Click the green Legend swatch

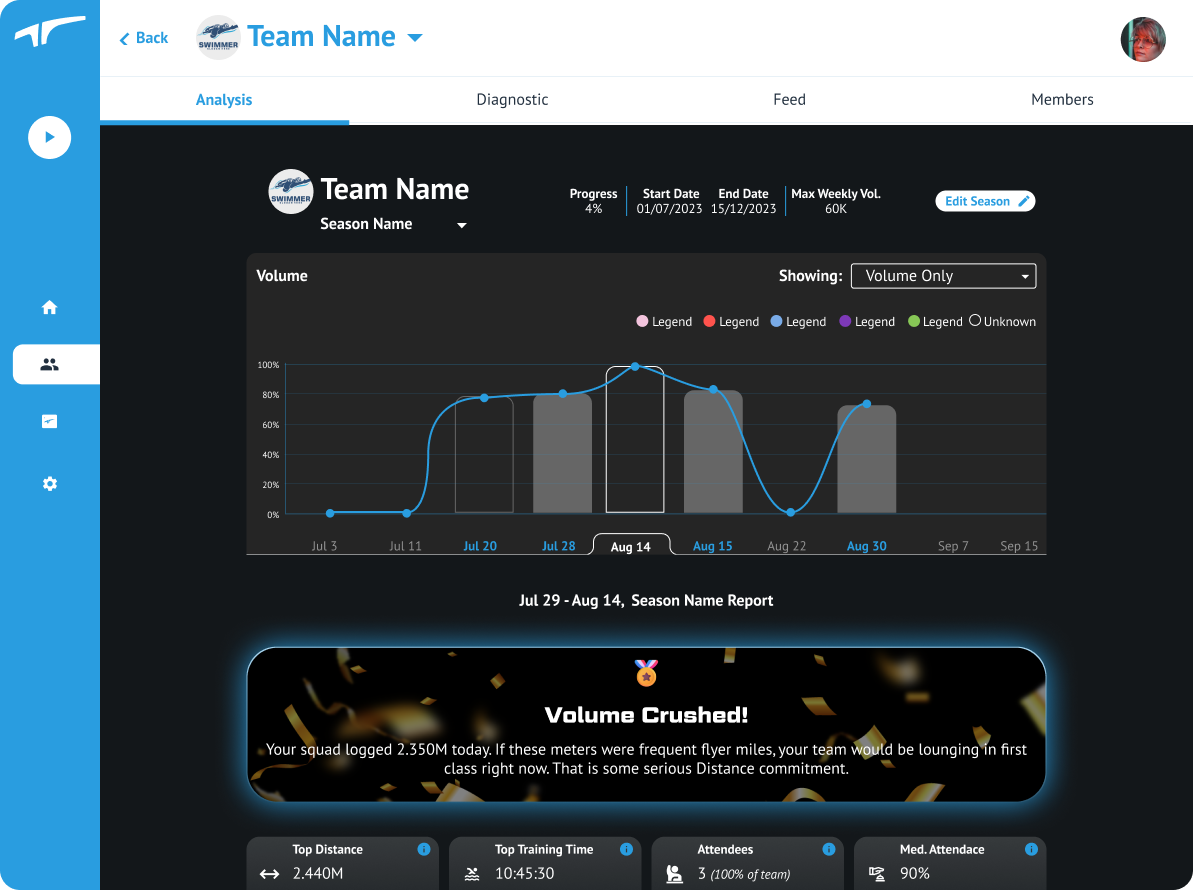(914, 321)
